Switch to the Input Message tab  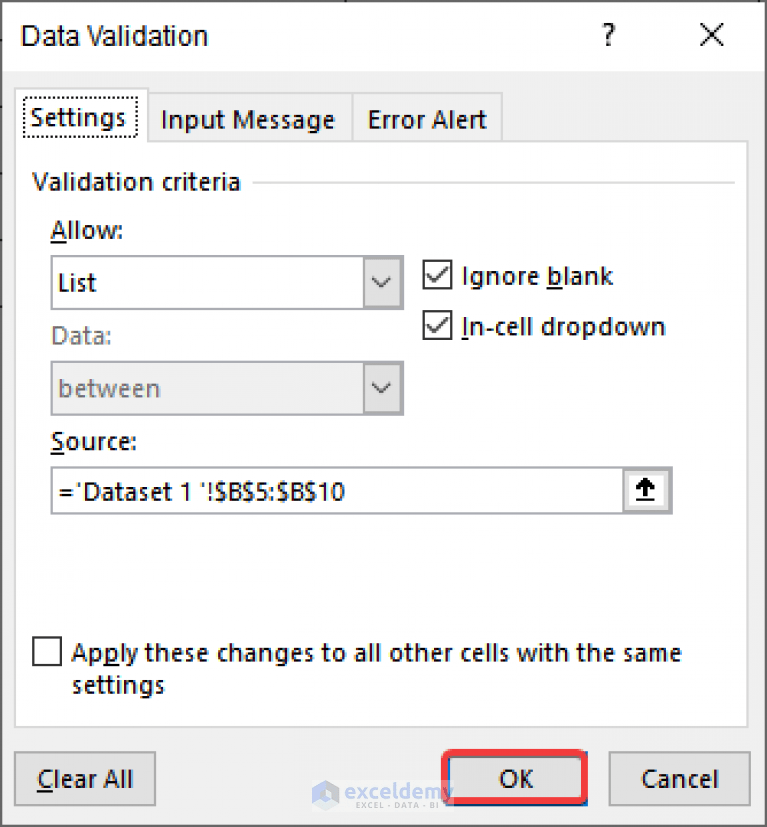pos(247,118)
